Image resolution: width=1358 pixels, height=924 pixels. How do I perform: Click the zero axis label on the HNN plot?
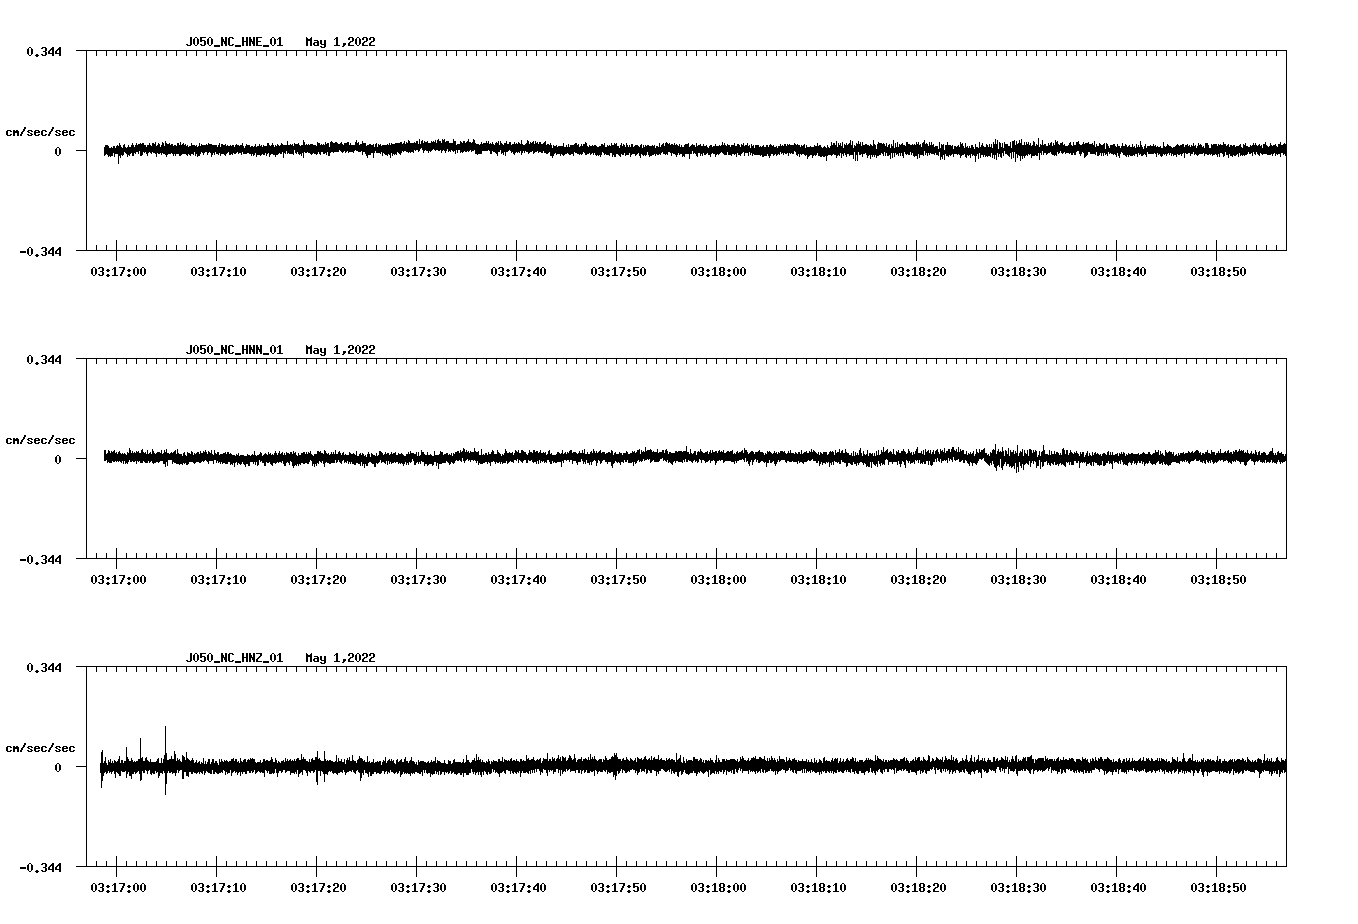coord(58,460)
